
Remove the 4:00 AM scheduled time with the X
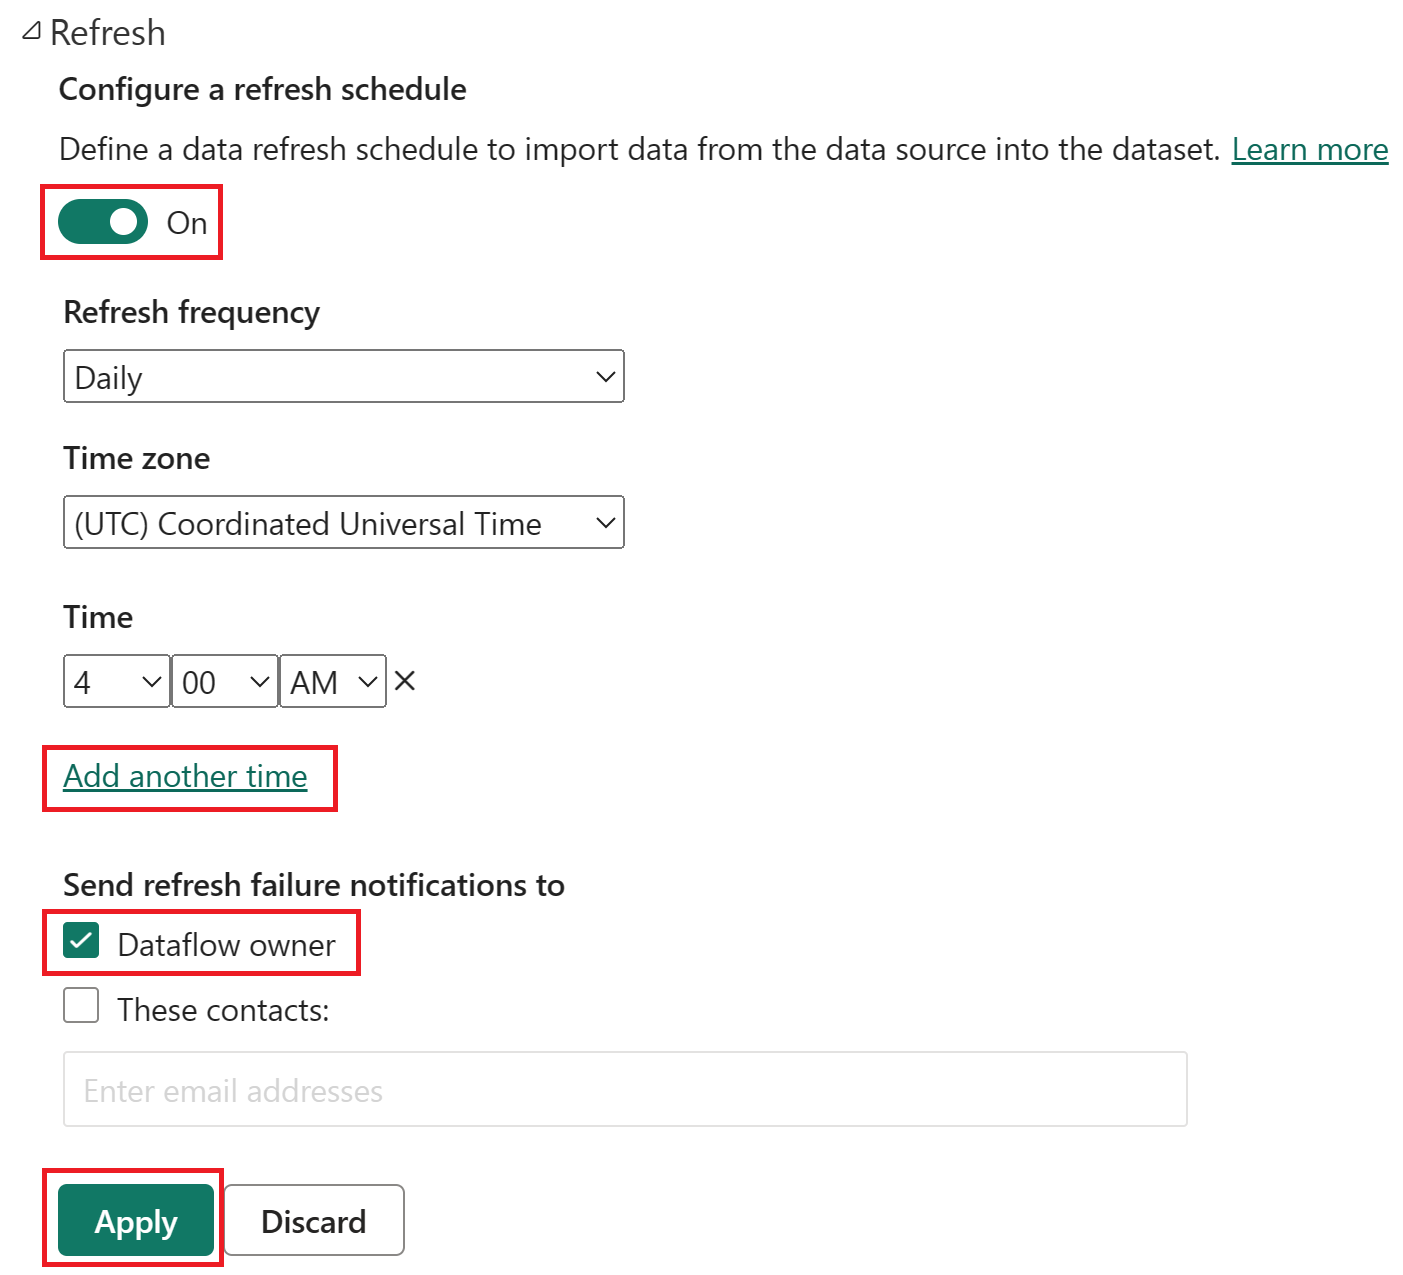coord(404,680)
